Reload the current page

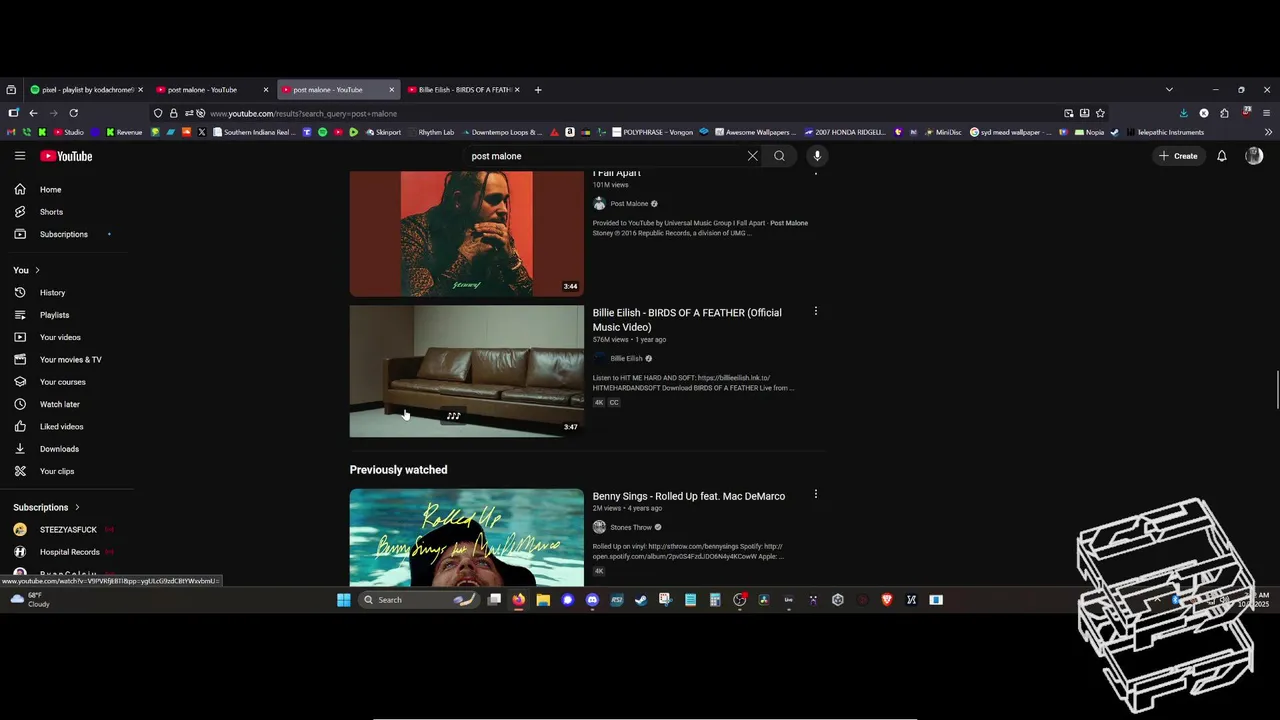[73, 113]
